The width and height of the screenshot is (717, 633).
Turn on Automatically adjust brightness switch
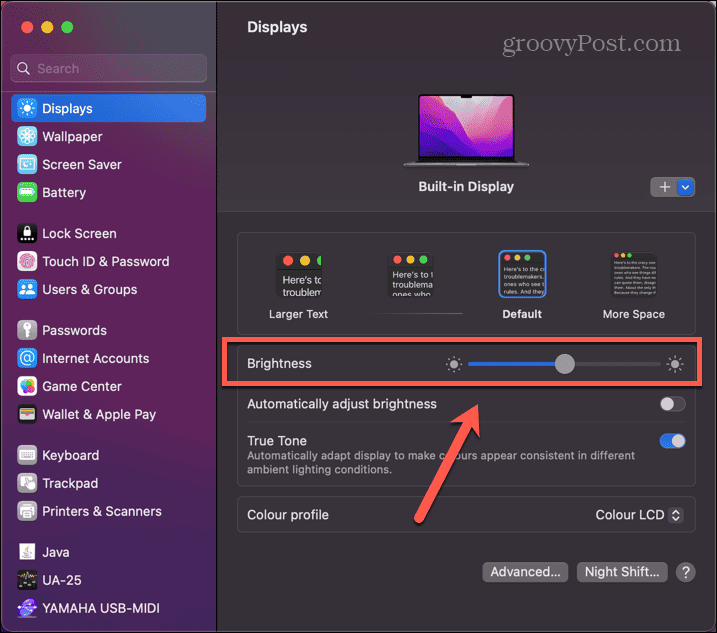coord(672,404)
